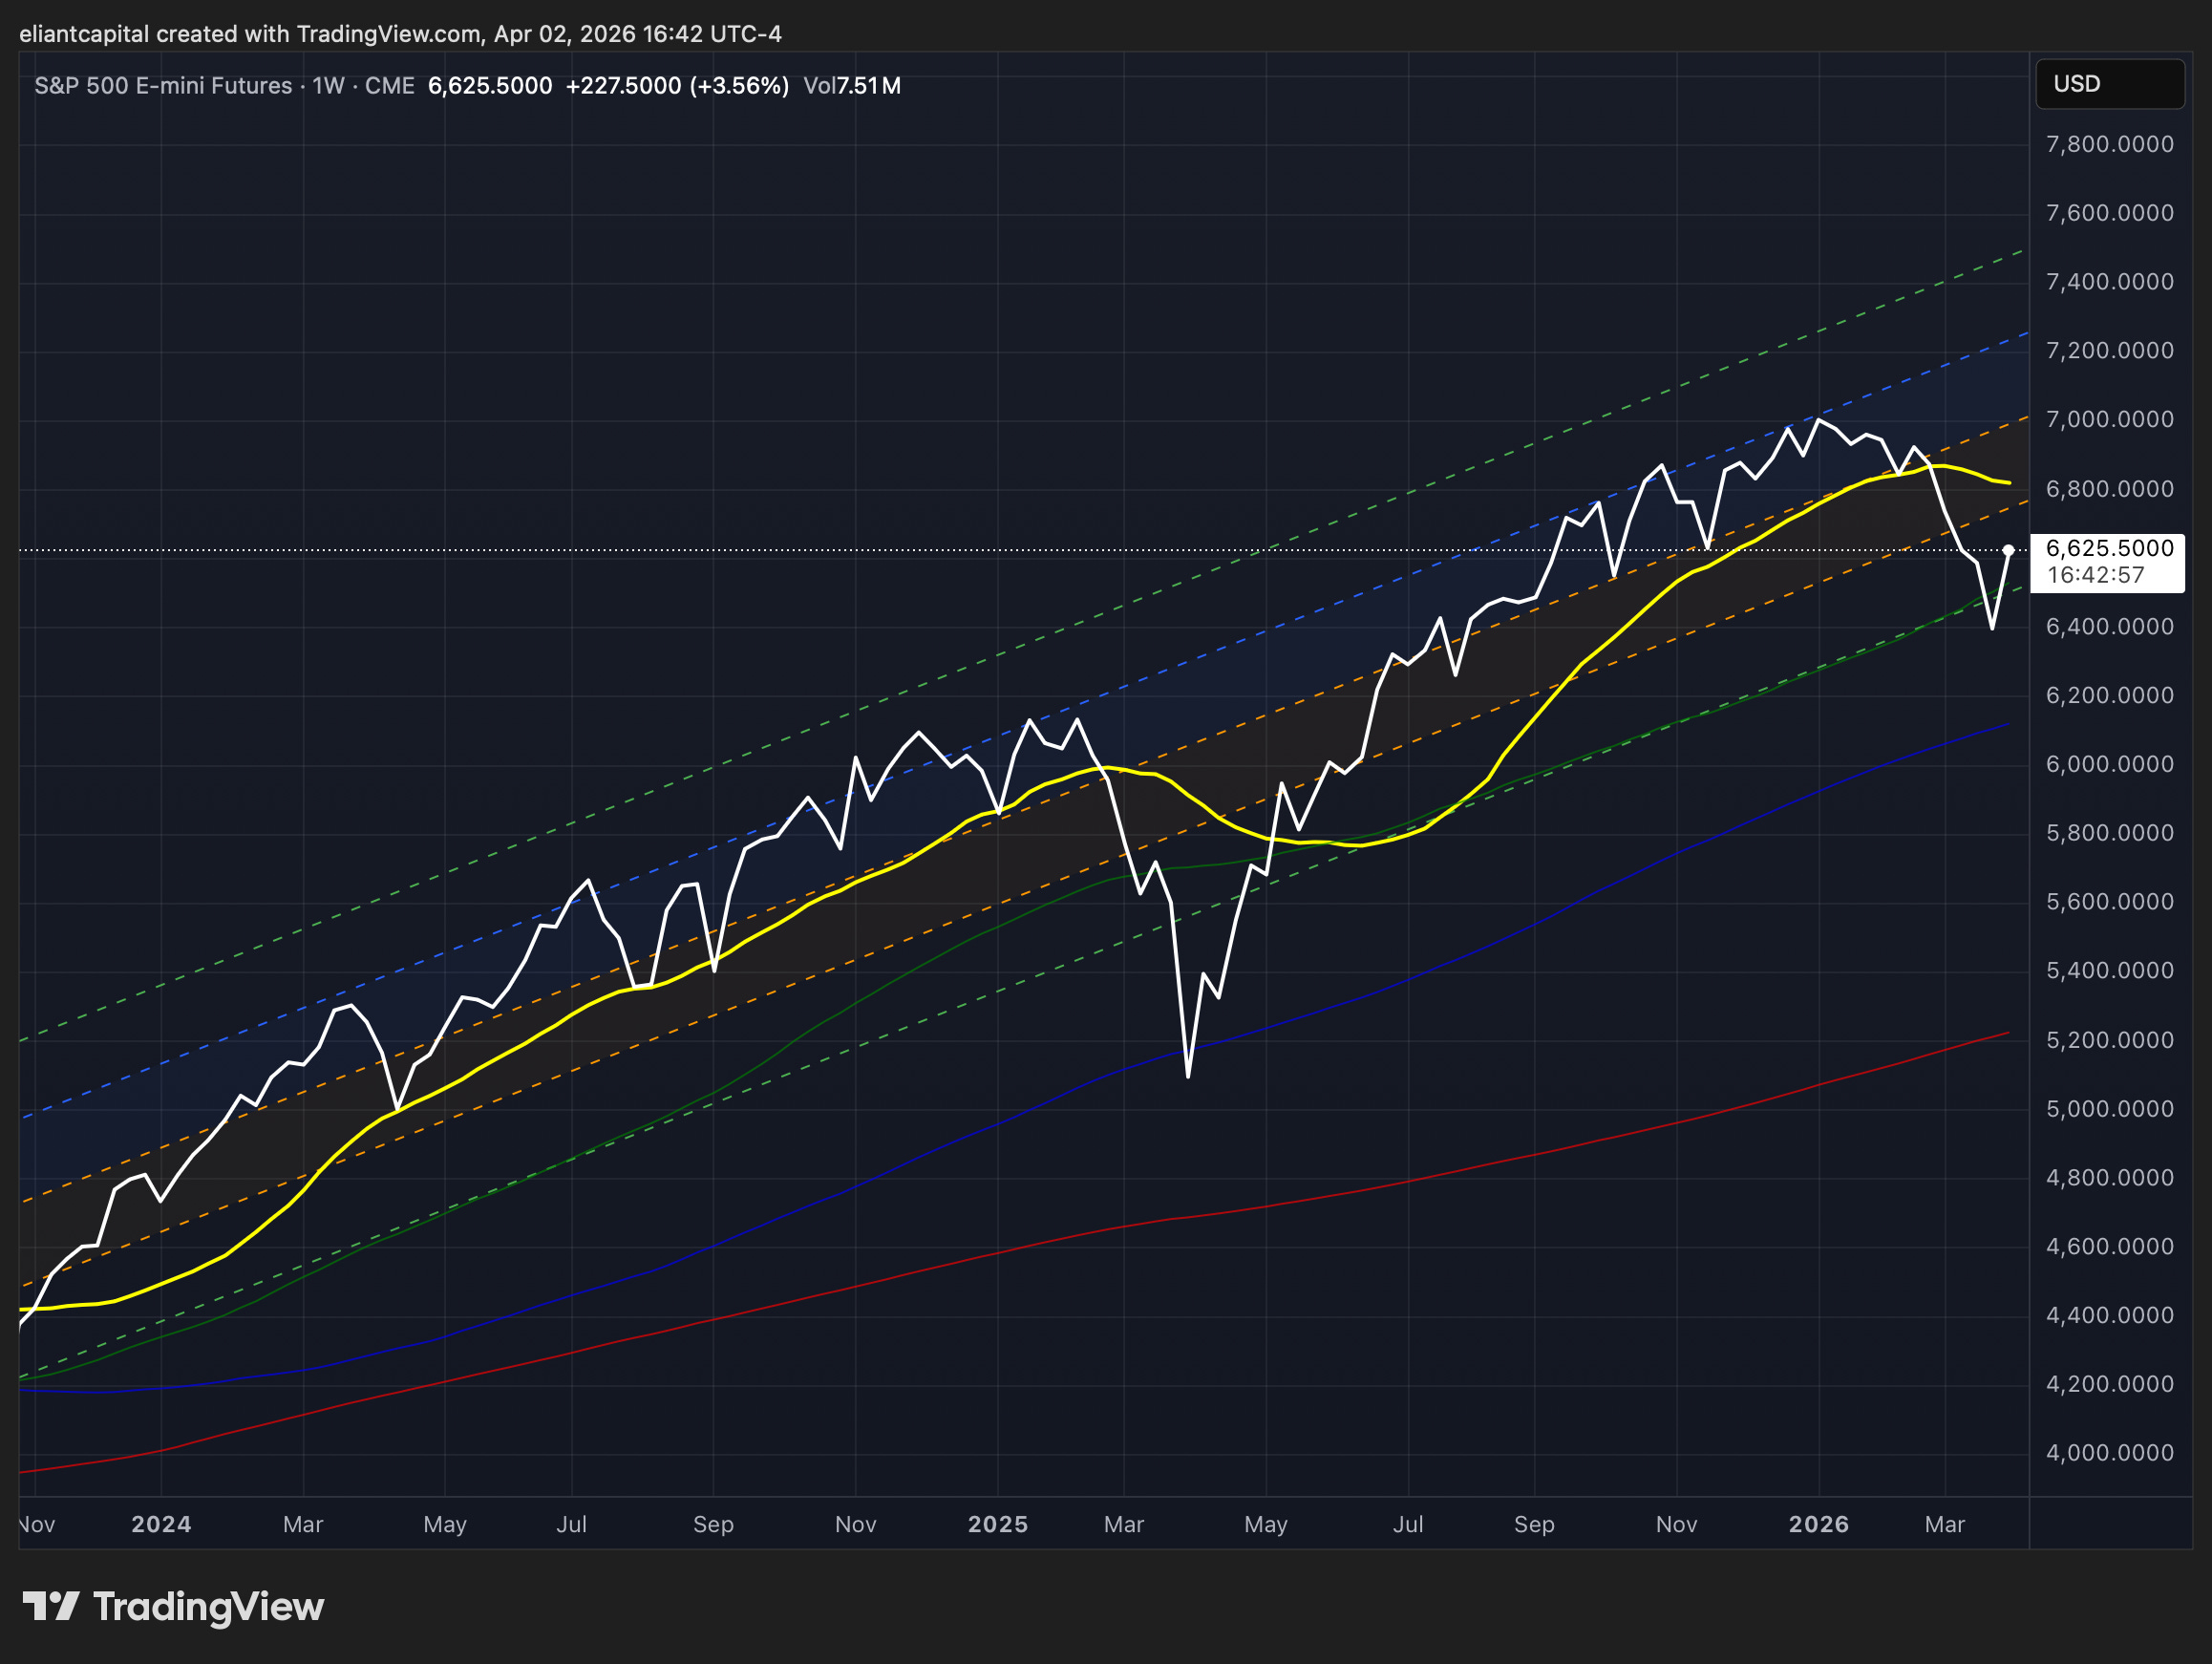The image size is (2212, 1664).
Task: Click the last price dot marker
Action: pos(2008,550)
